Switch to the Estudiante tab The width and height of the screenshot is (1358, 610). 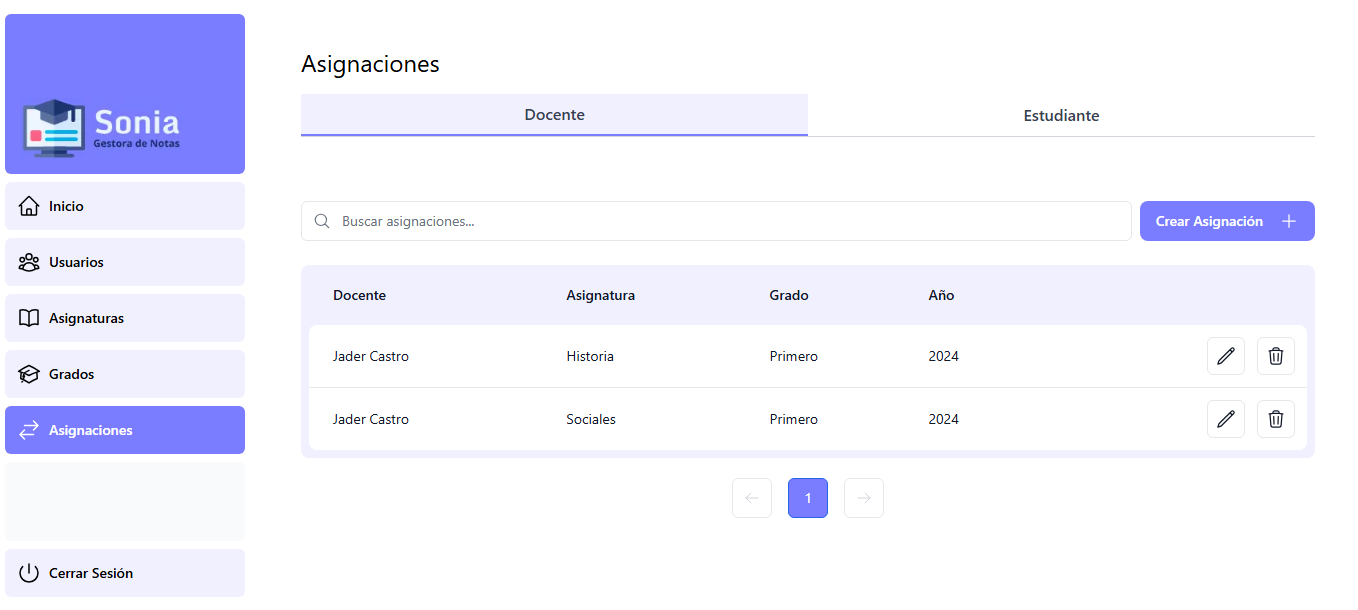1061,115
